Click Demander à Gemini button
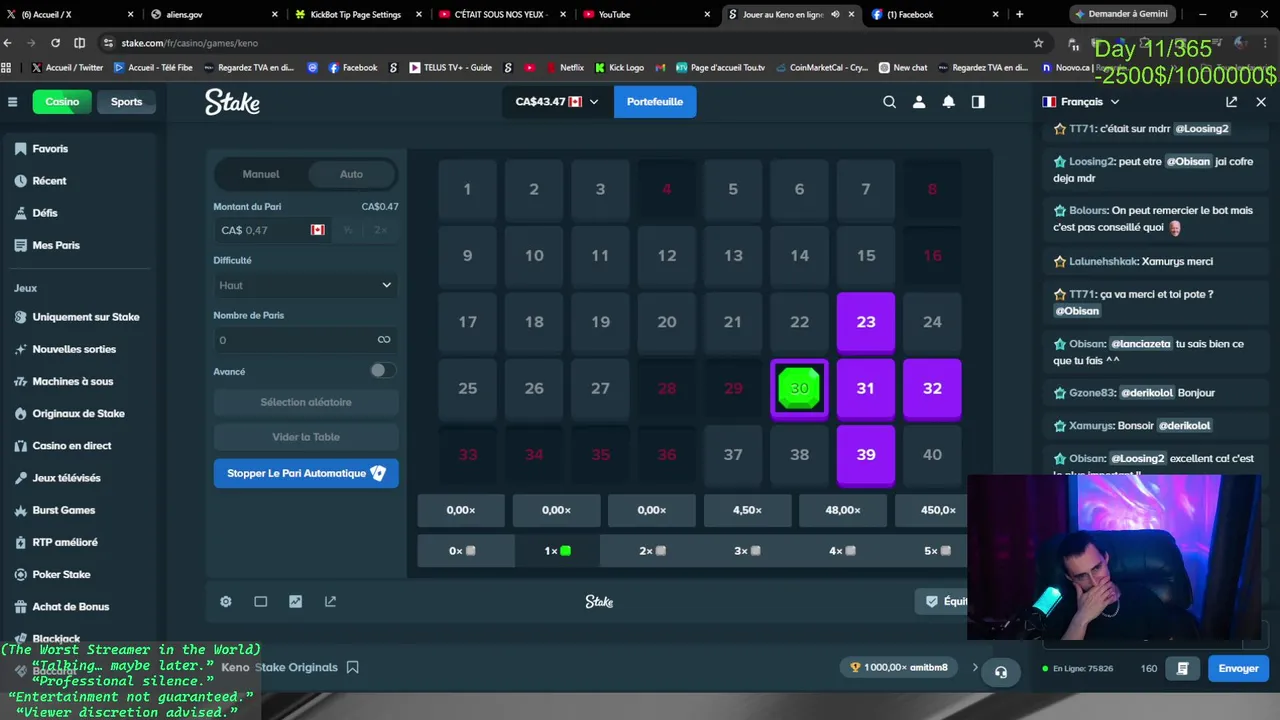 tap(1121, 14)
